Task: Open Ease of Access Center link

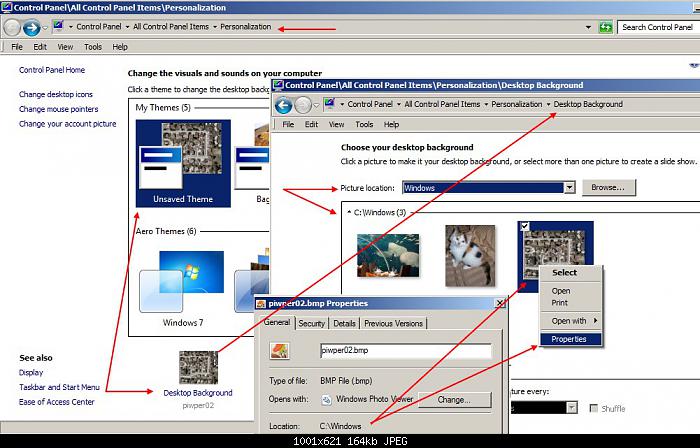Action: pos(57,402)
